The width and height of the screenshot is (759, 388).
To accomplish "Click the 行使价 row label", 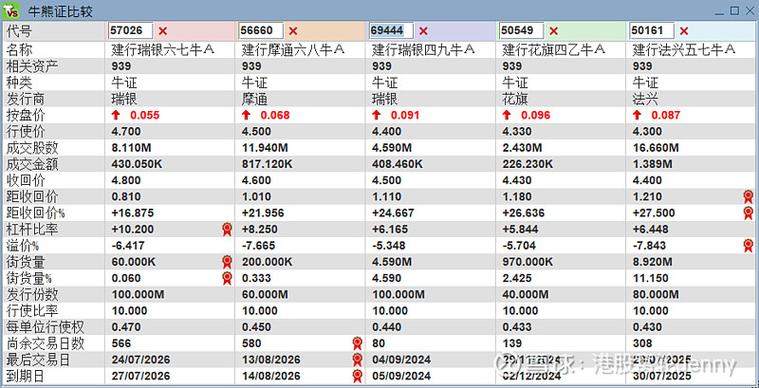I will pos(26,131).
